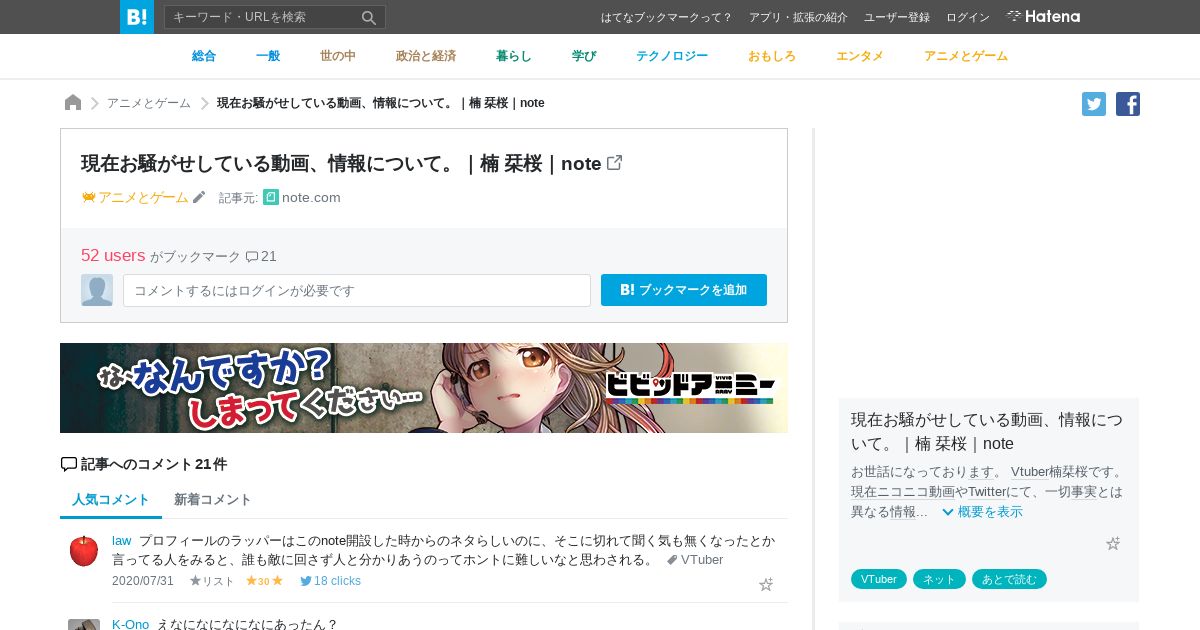Select the テクノロジー category tab
Screen dimensions: 1200x630
[x=672, y=56]
